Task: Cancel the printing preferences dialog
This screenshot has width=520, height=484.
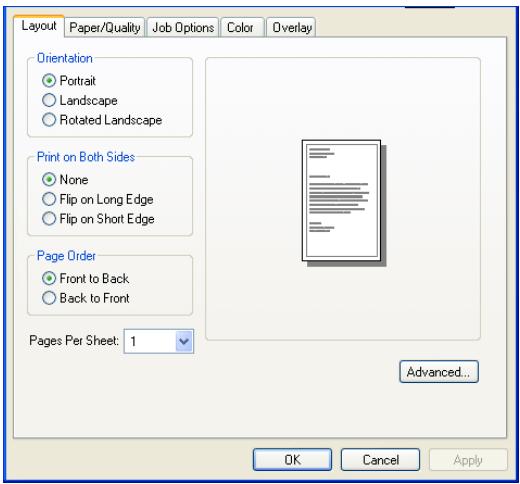Action: click(380, 460)
